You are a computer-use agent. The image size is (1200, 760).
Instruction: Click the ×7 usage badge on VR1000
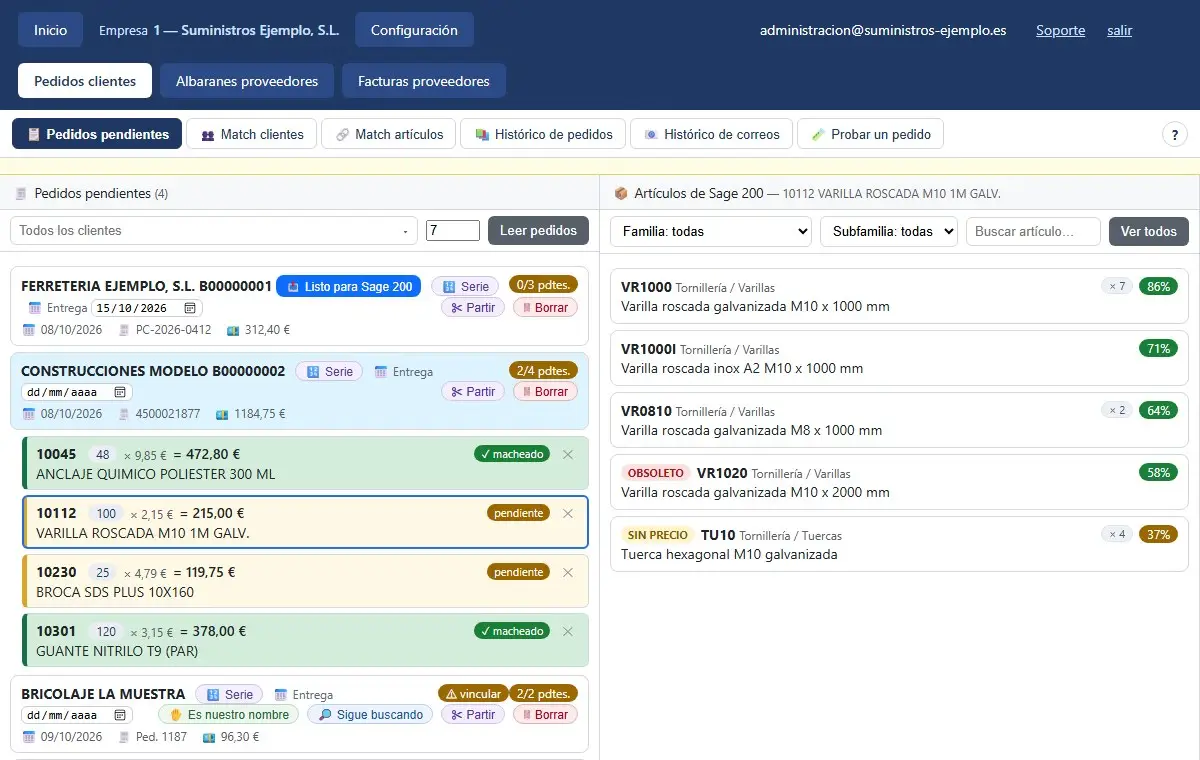[x=1116, y=286]
